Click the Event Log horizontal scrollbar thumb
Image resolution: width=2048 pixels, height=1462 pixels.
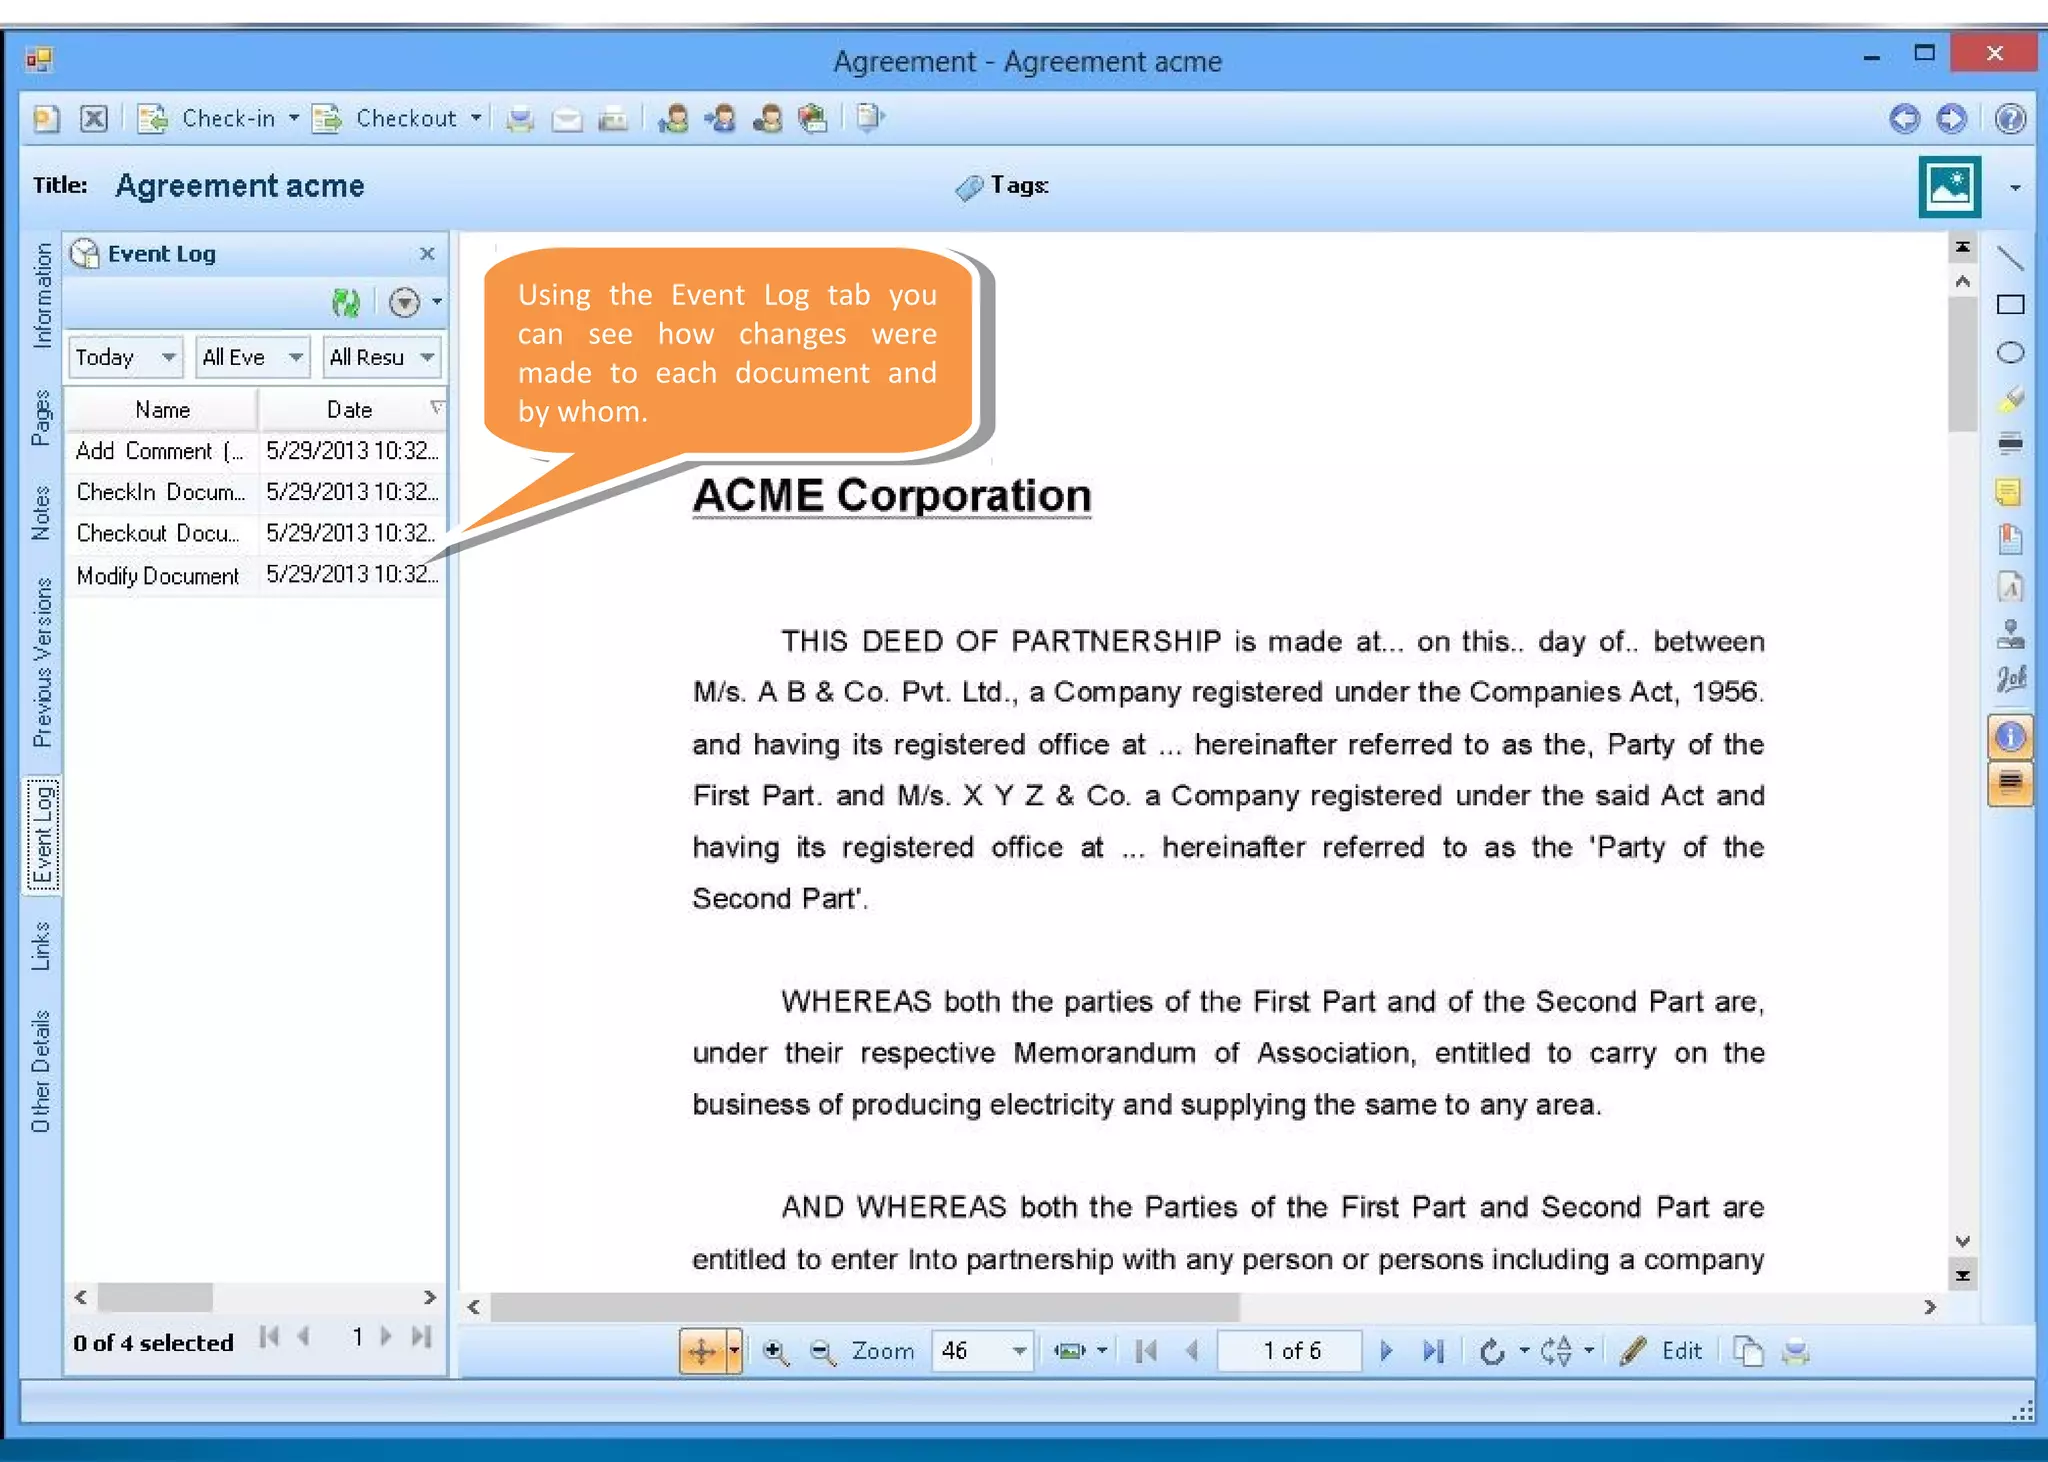click(x=155, y=1297)
